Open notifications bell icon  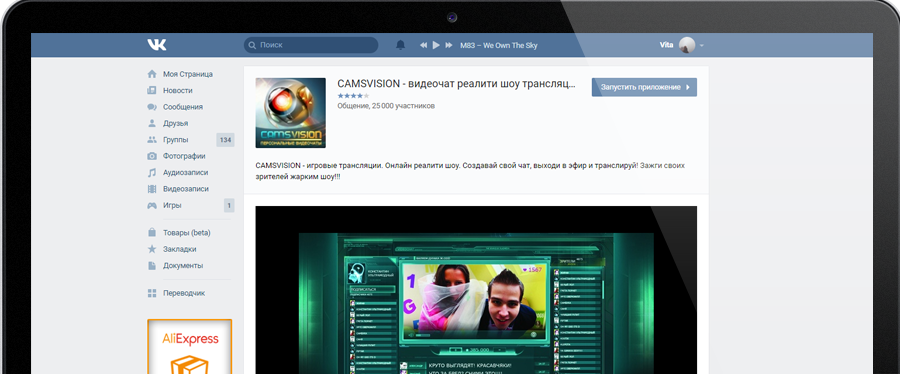(401, 45)
